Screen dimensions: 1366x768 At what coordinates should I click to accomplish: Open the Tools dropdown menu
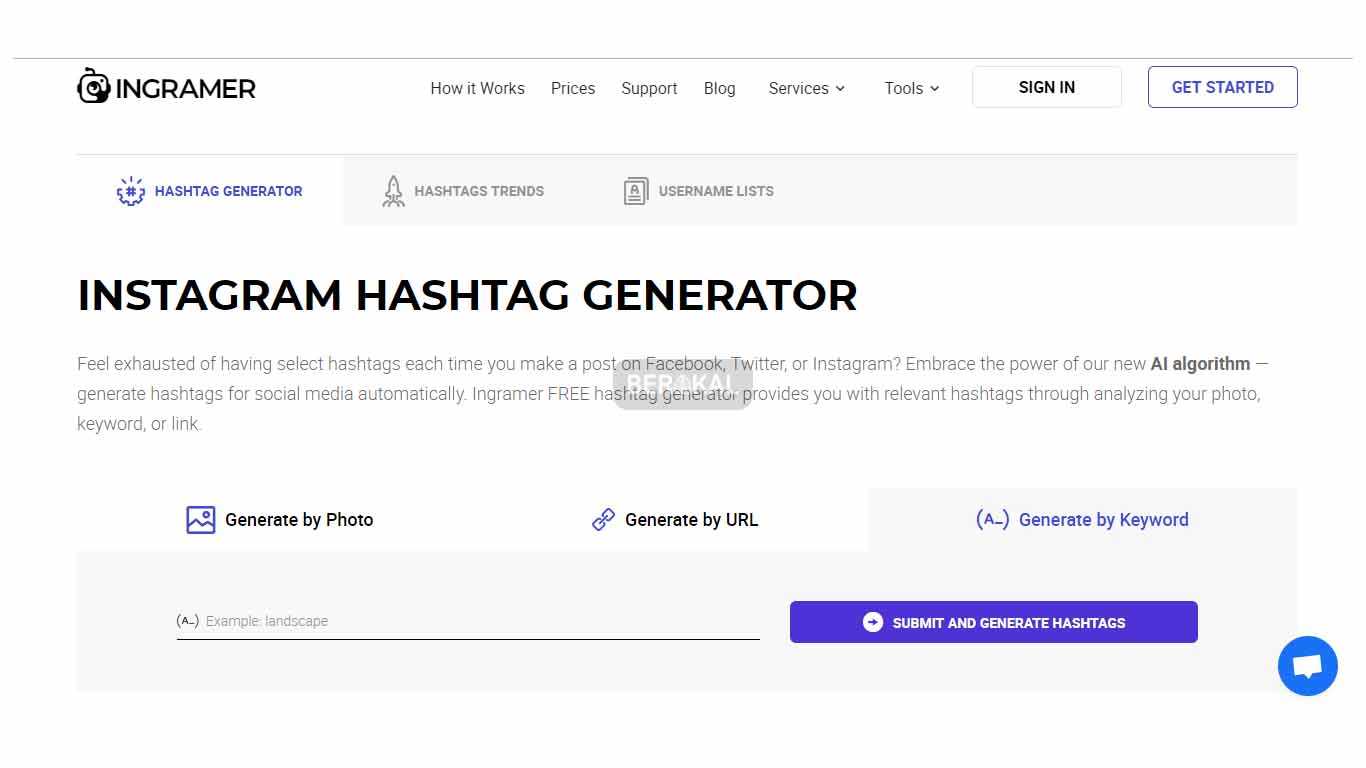[x=910, y=88]
